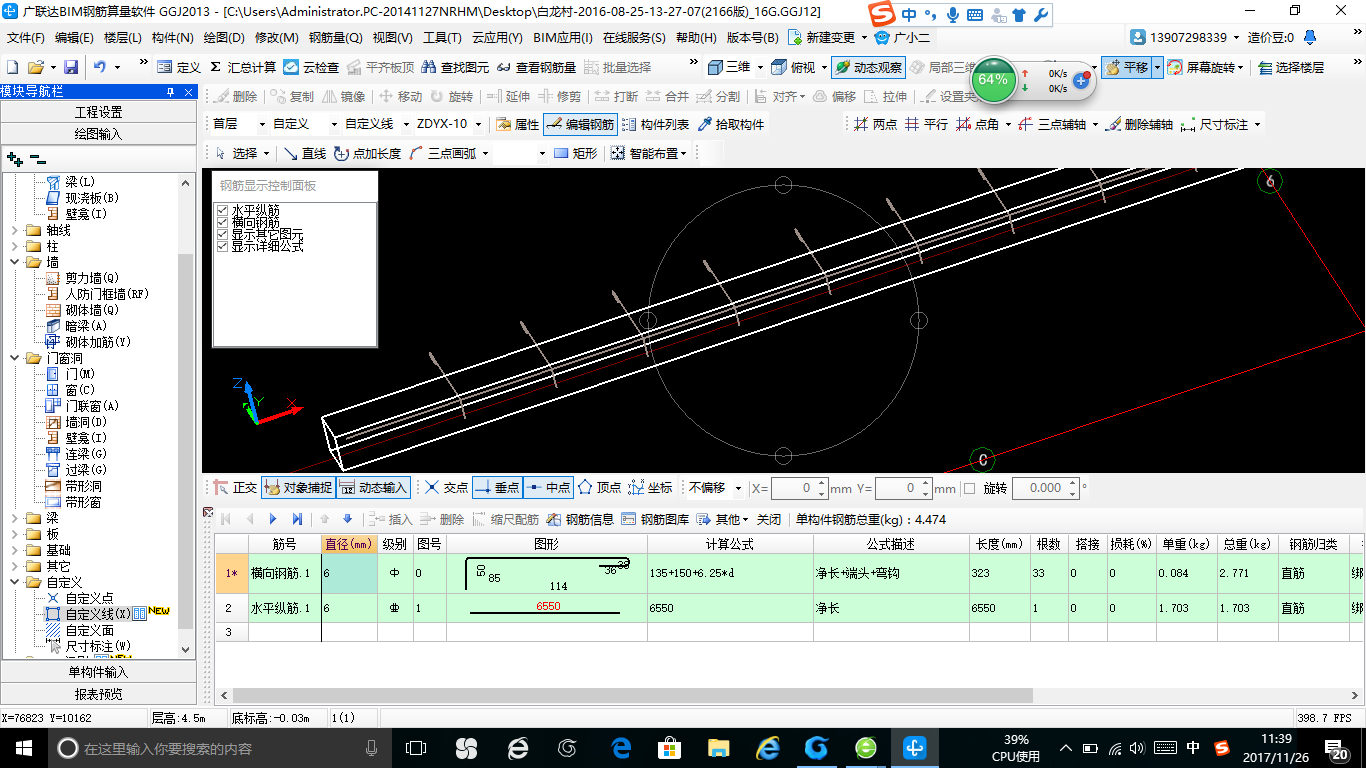Click 查看钢筋量 view rebar quantity
This screenshot has width=1366, height=768.
pyautogui.click(x=537, y=67)
